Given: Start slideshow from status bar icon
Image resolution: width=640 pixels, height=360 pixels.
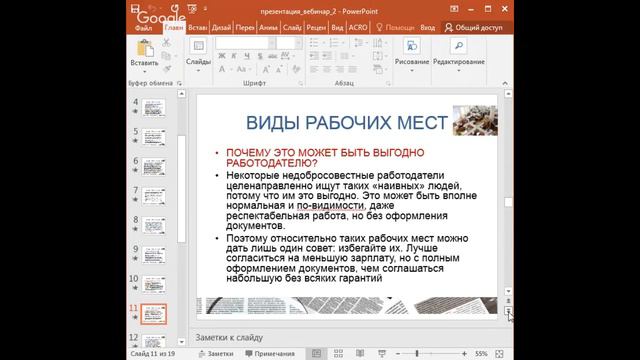Looking at the screenshot, I should pyautogui.click(x=382, y=353).
